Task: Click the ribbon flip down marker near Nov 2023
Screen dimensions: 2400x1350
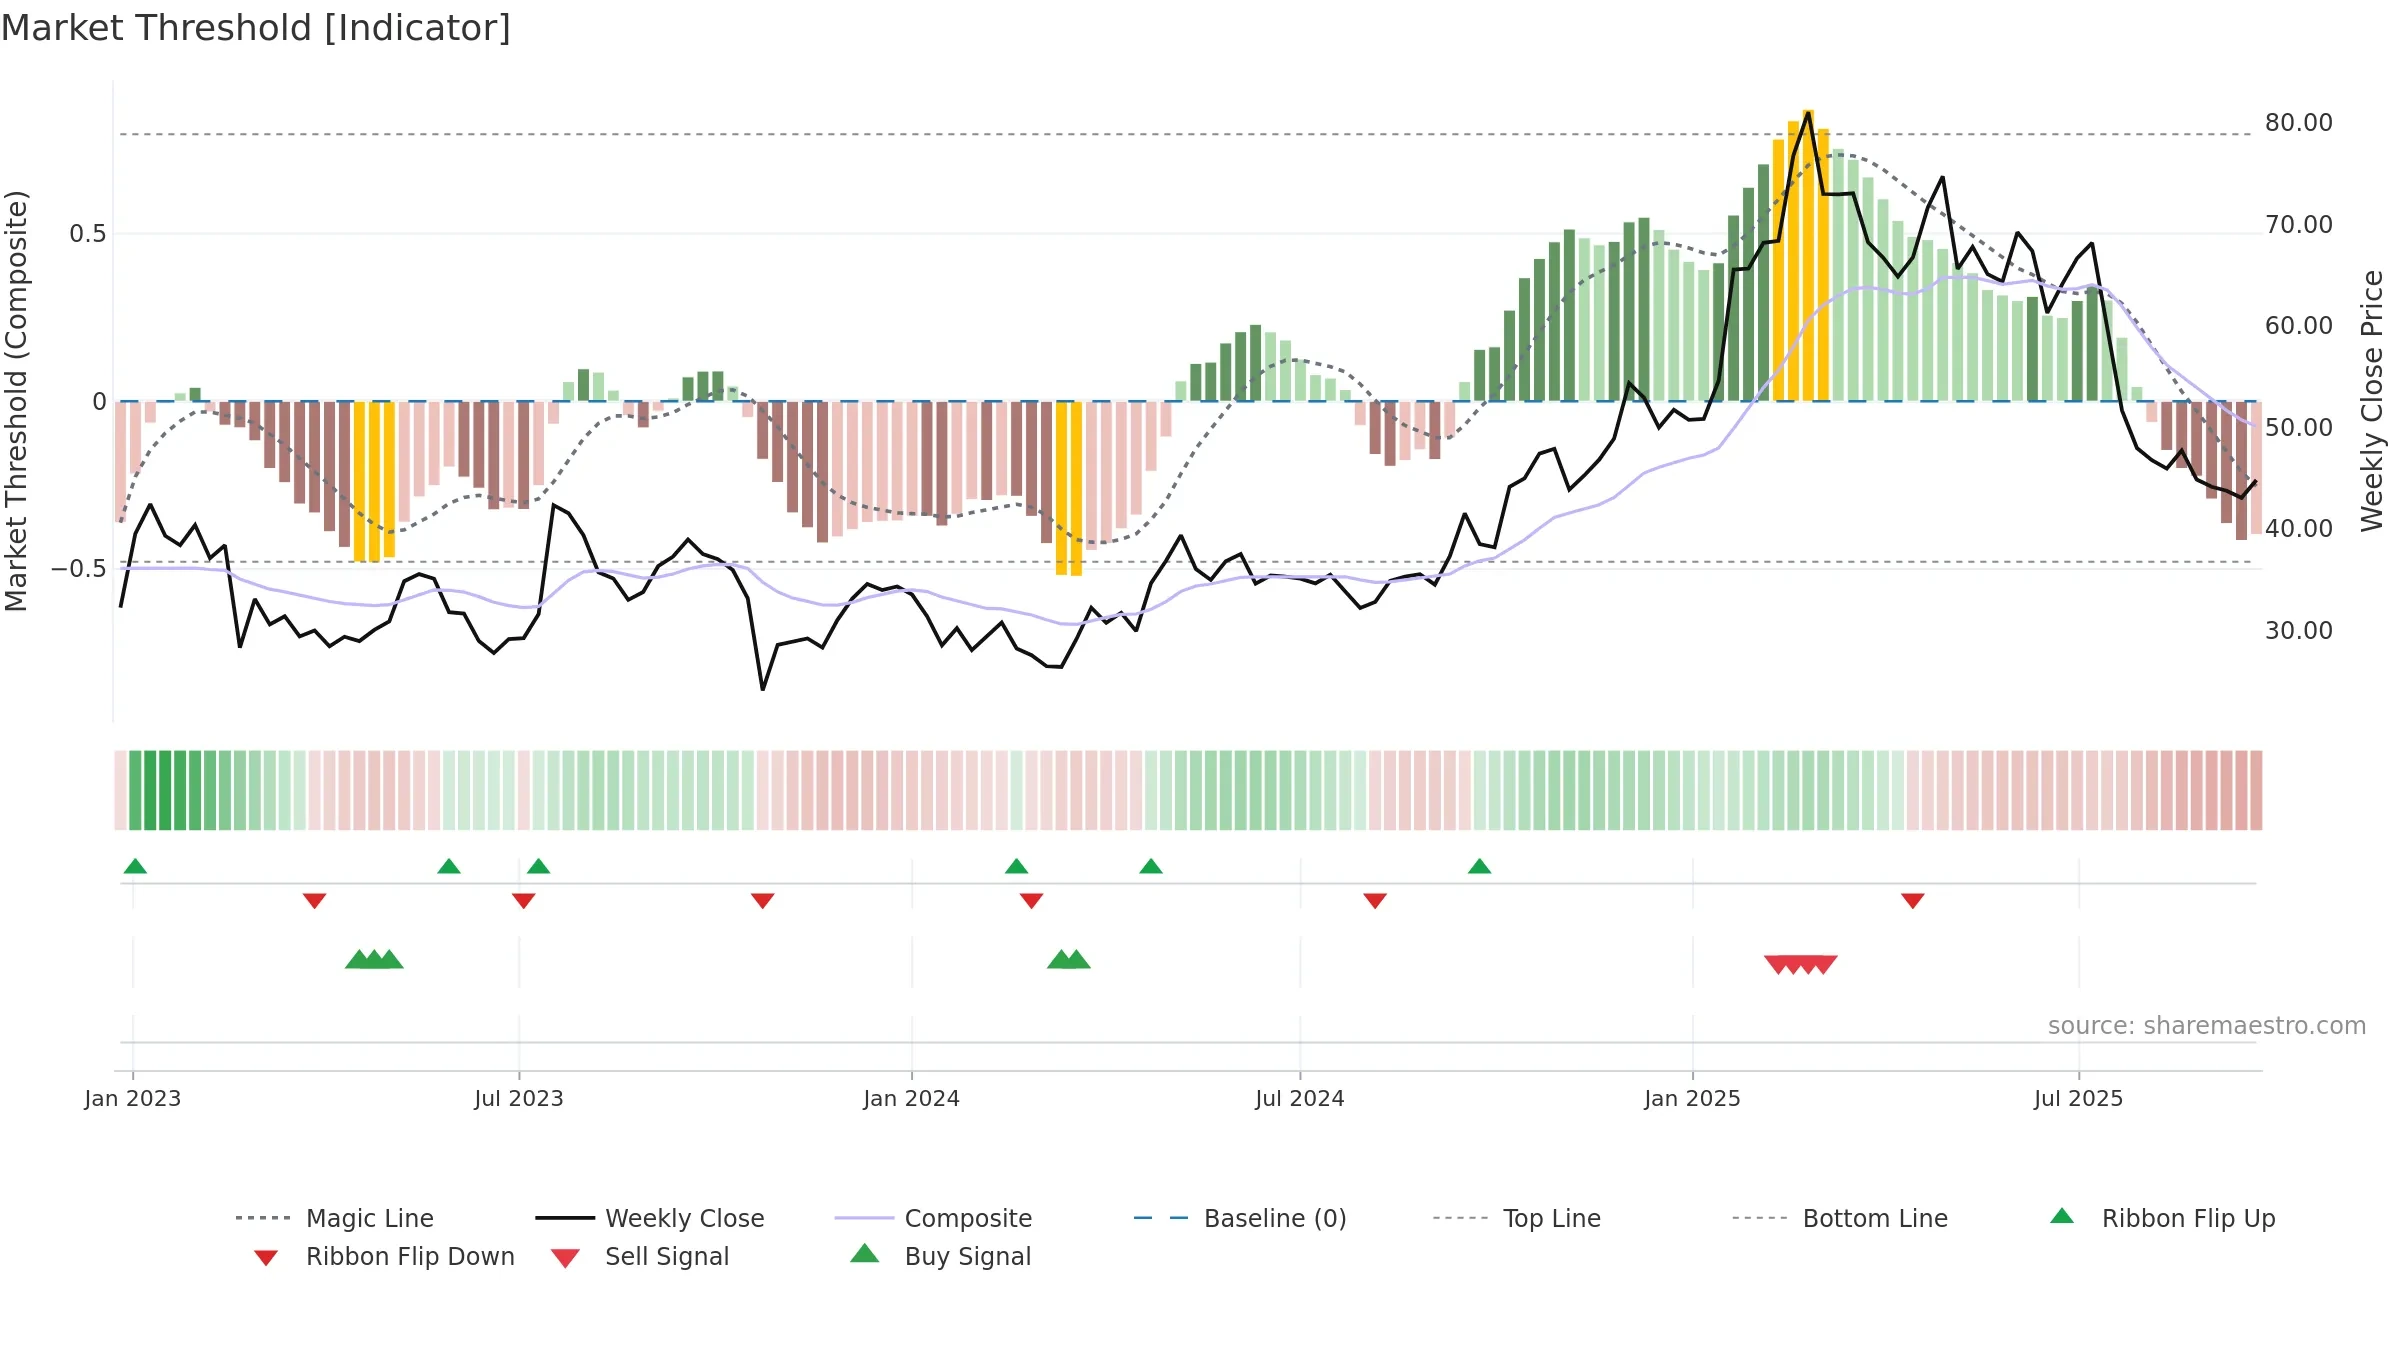Action: [x=763, y=901]
